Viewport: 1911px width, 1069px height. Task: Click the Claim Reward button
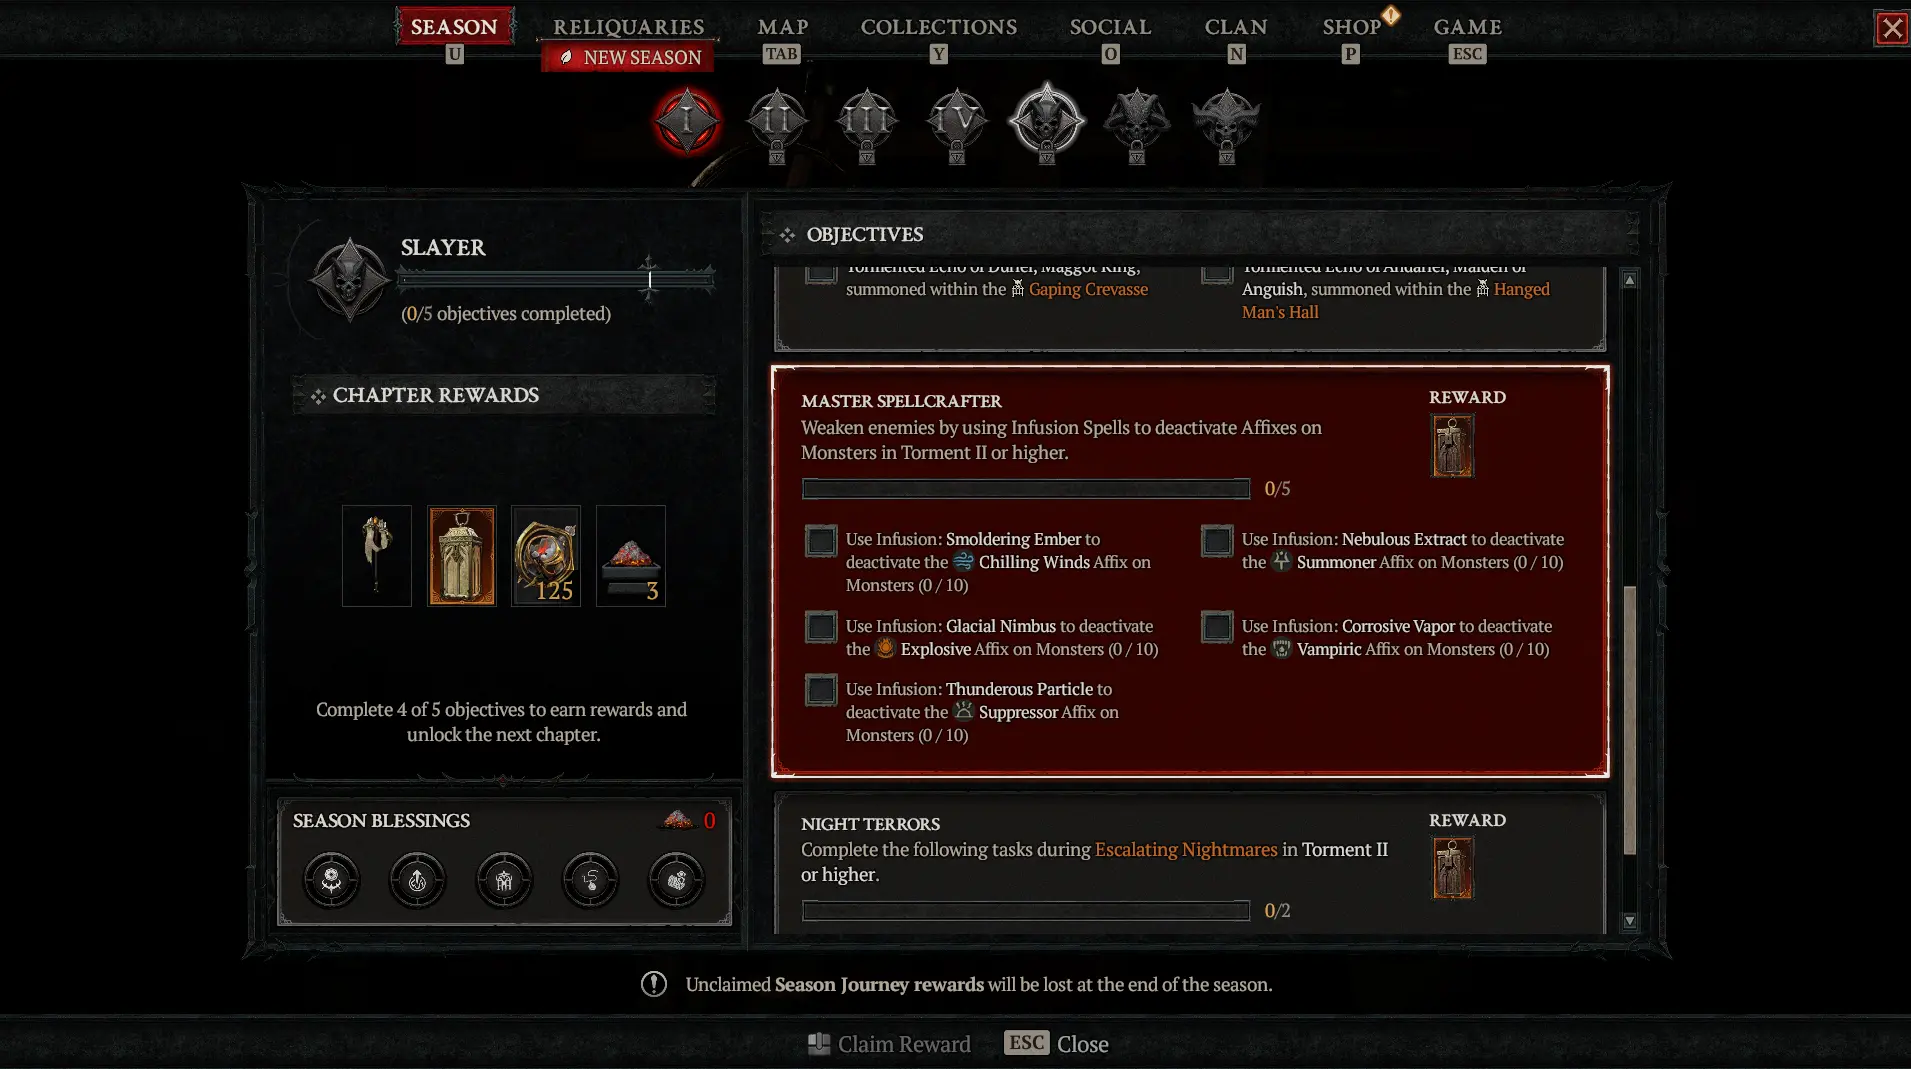click(889, 1044)
